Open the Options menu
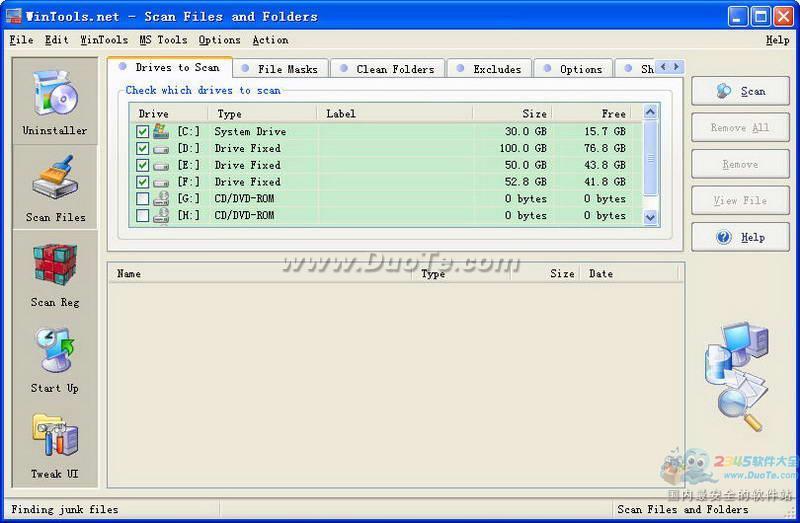Viewport: 800px width, 523px height. point(219,40)
